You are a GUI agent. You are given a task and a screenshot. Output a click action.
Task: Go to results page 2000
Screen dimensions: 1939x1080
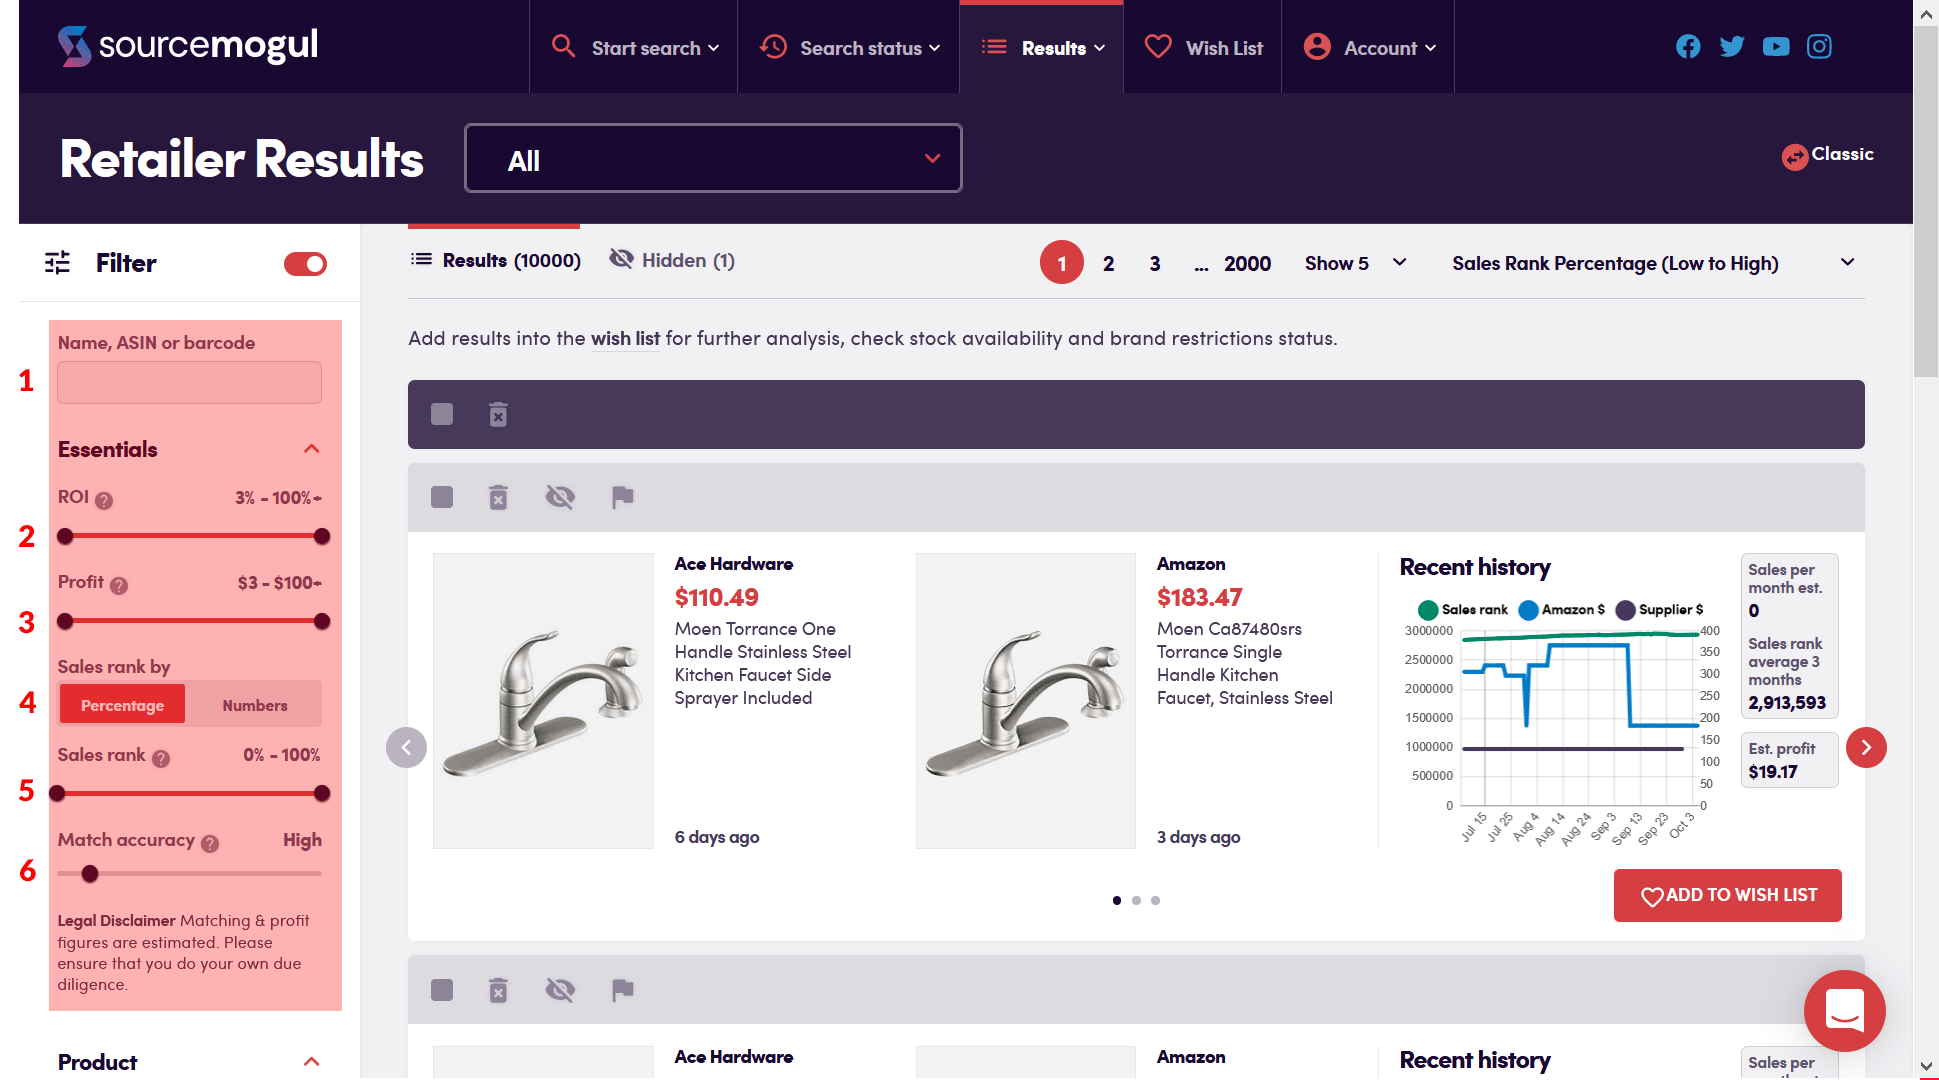(1247, 264)
